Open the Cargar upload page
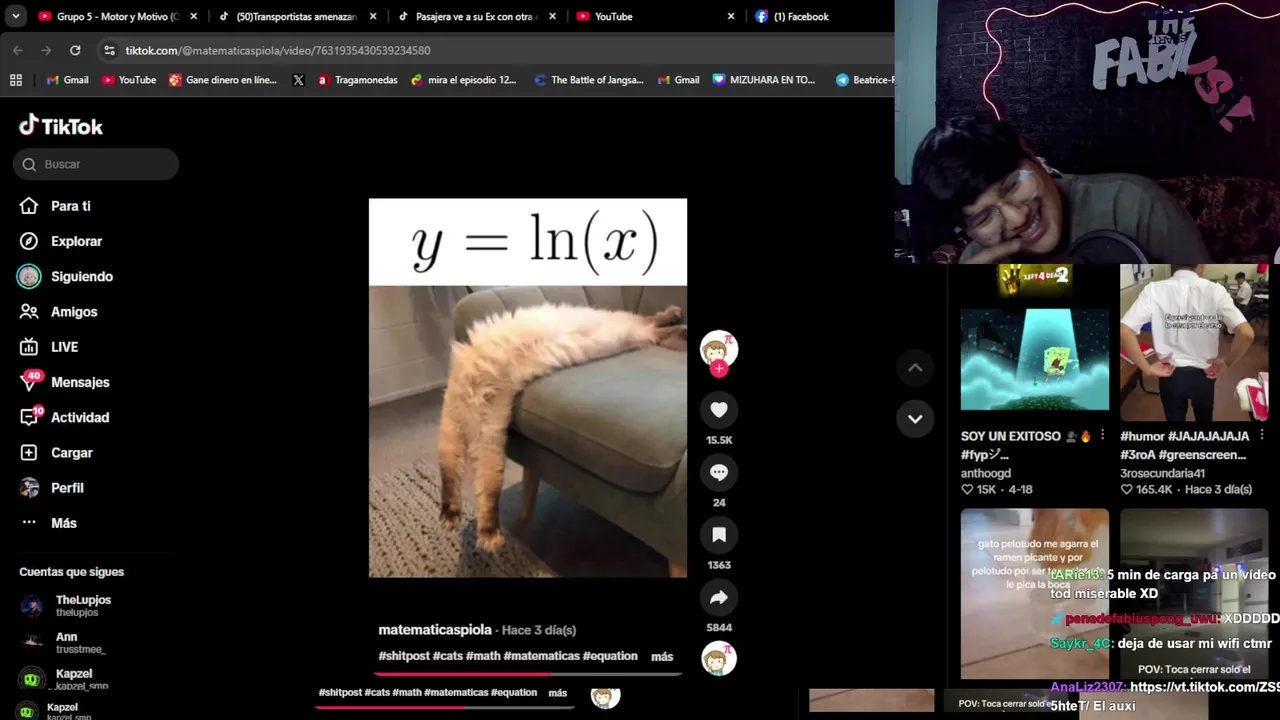The height and width of the screenshot is (720, 1280). coord(57,453)
